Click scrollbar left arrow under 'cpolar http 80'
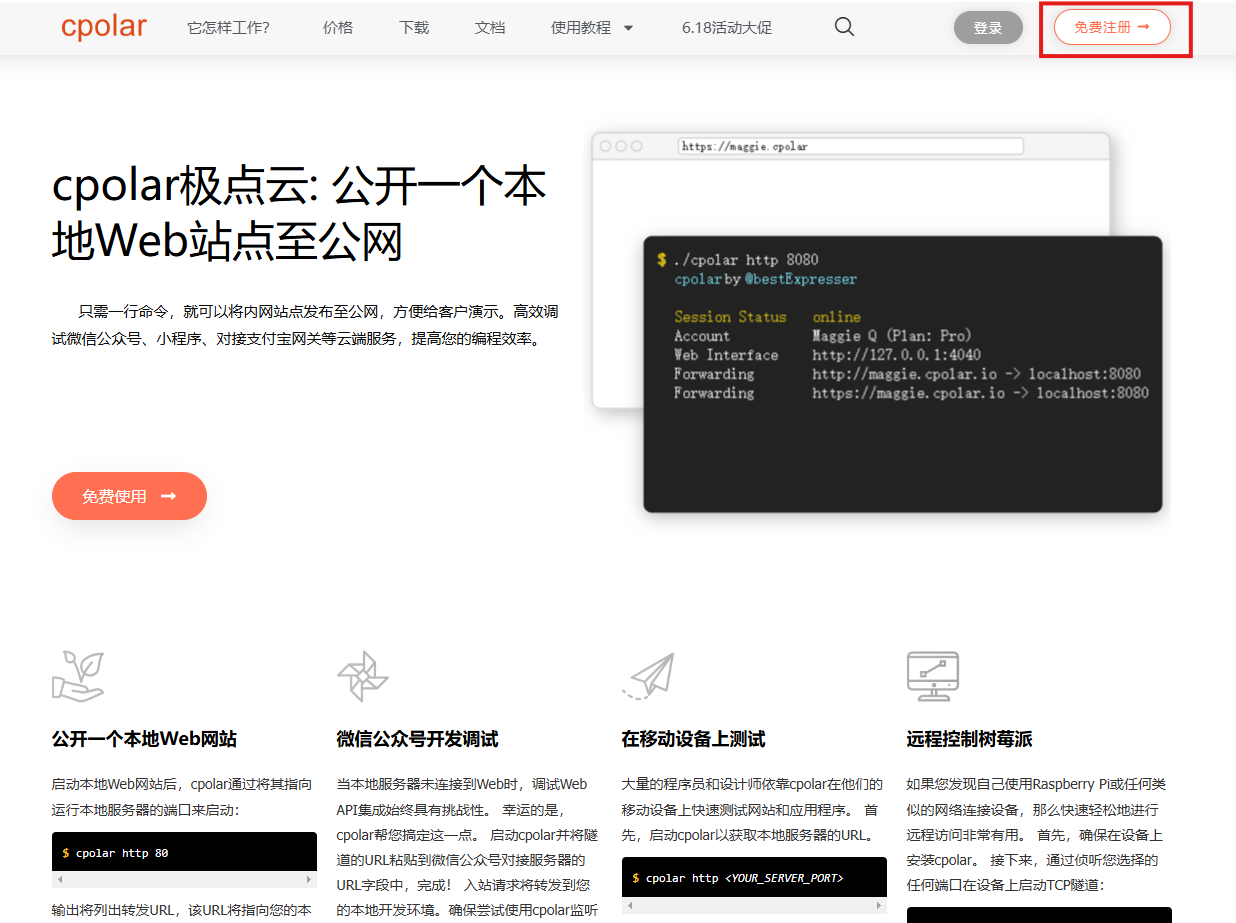 [60, 880]
